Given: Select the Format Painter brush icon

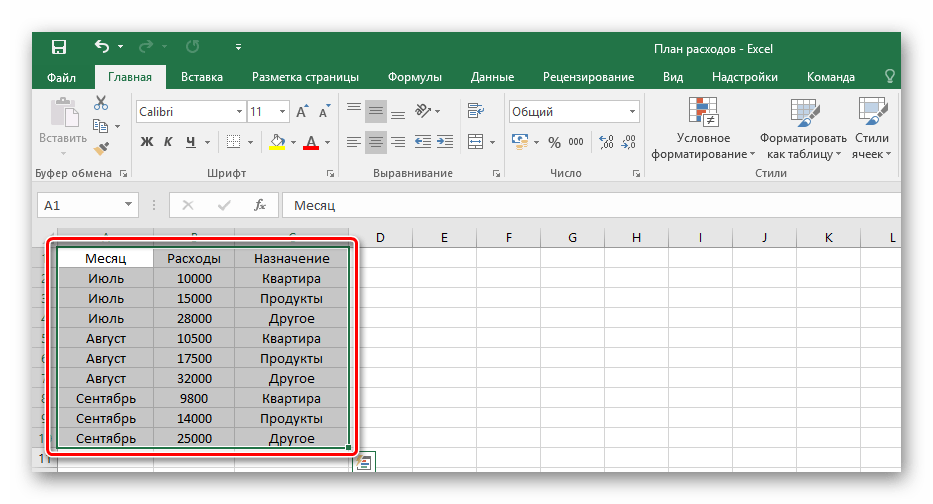Looking at the screenshot, I should [x=101, y=148].
